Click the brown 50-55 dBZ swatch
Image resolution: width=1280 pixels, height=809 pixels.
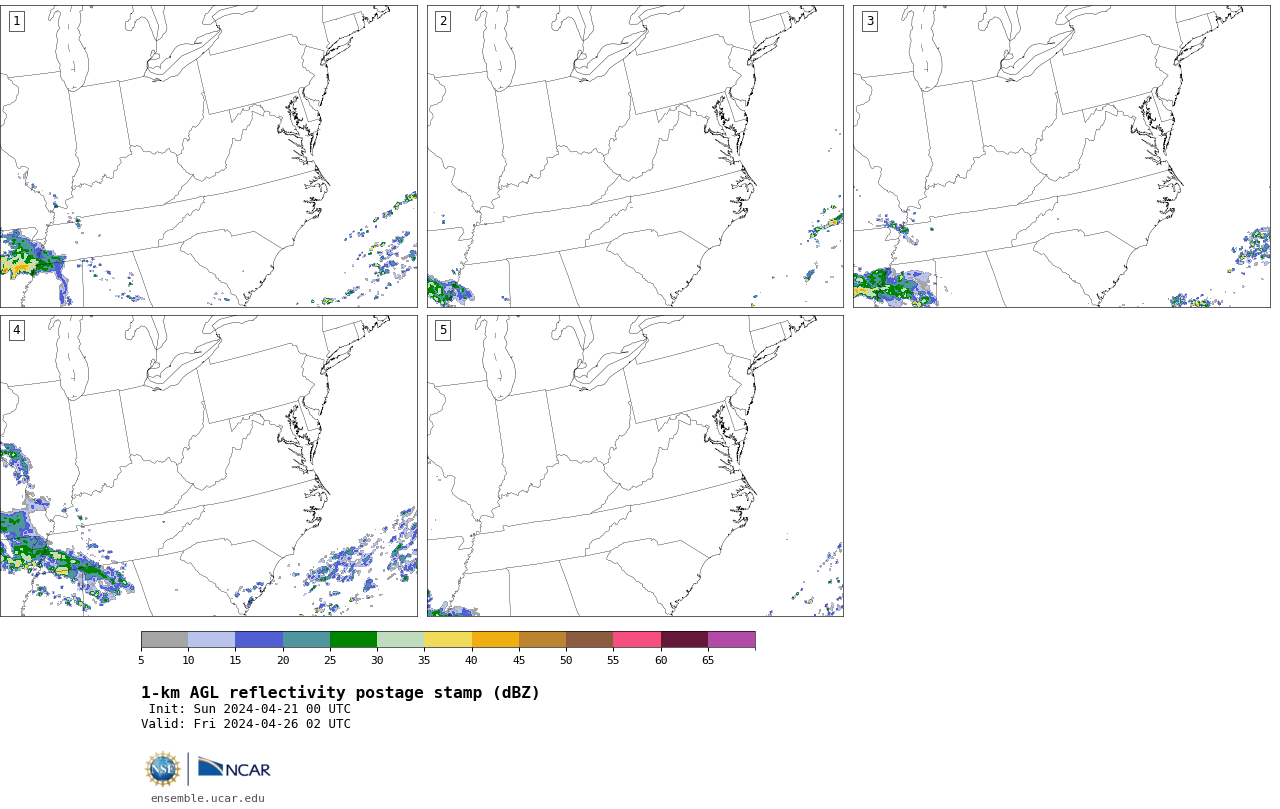(x=589, y=640)
